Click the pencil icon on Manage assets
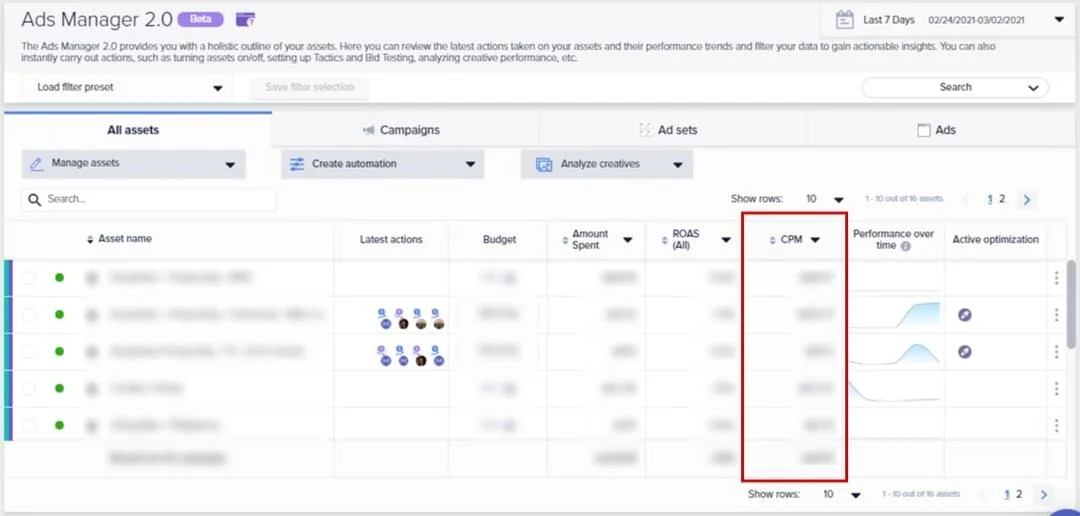The height and width of the screenshot is (516, 1080). point(37,164)
